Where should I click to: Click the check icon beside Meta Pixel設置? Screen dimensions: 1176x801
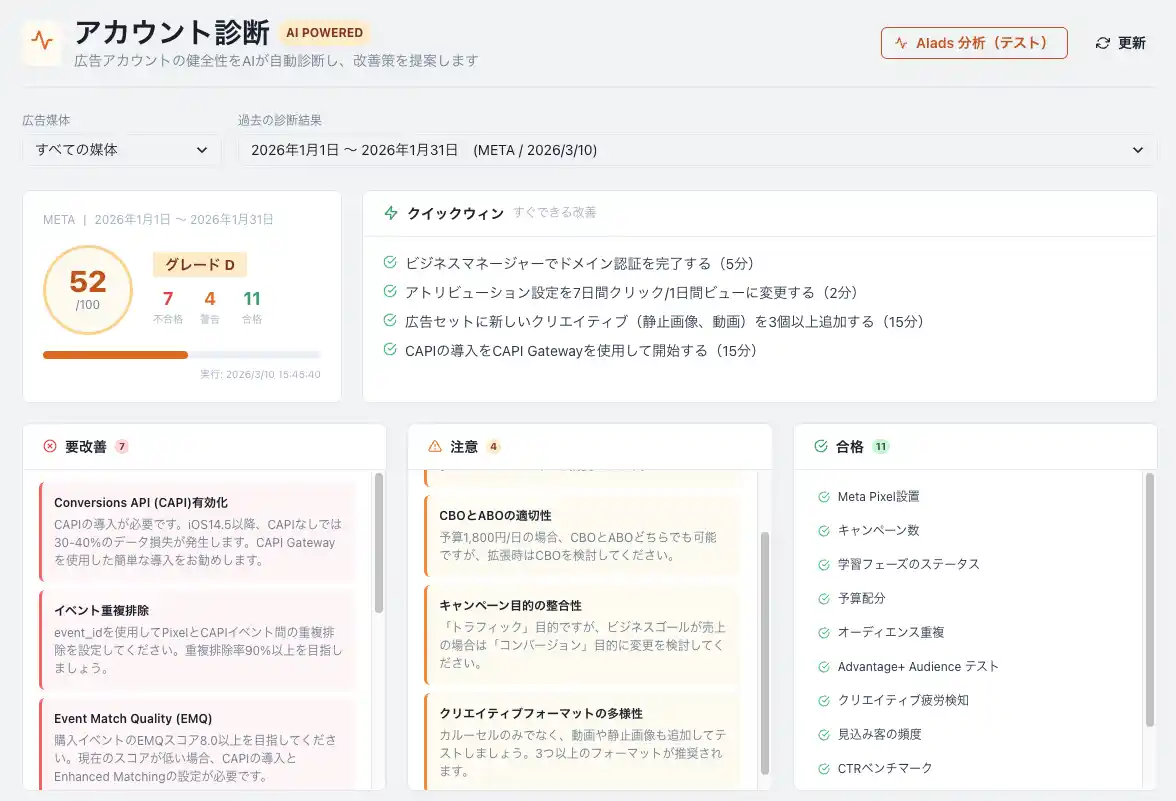824,497
